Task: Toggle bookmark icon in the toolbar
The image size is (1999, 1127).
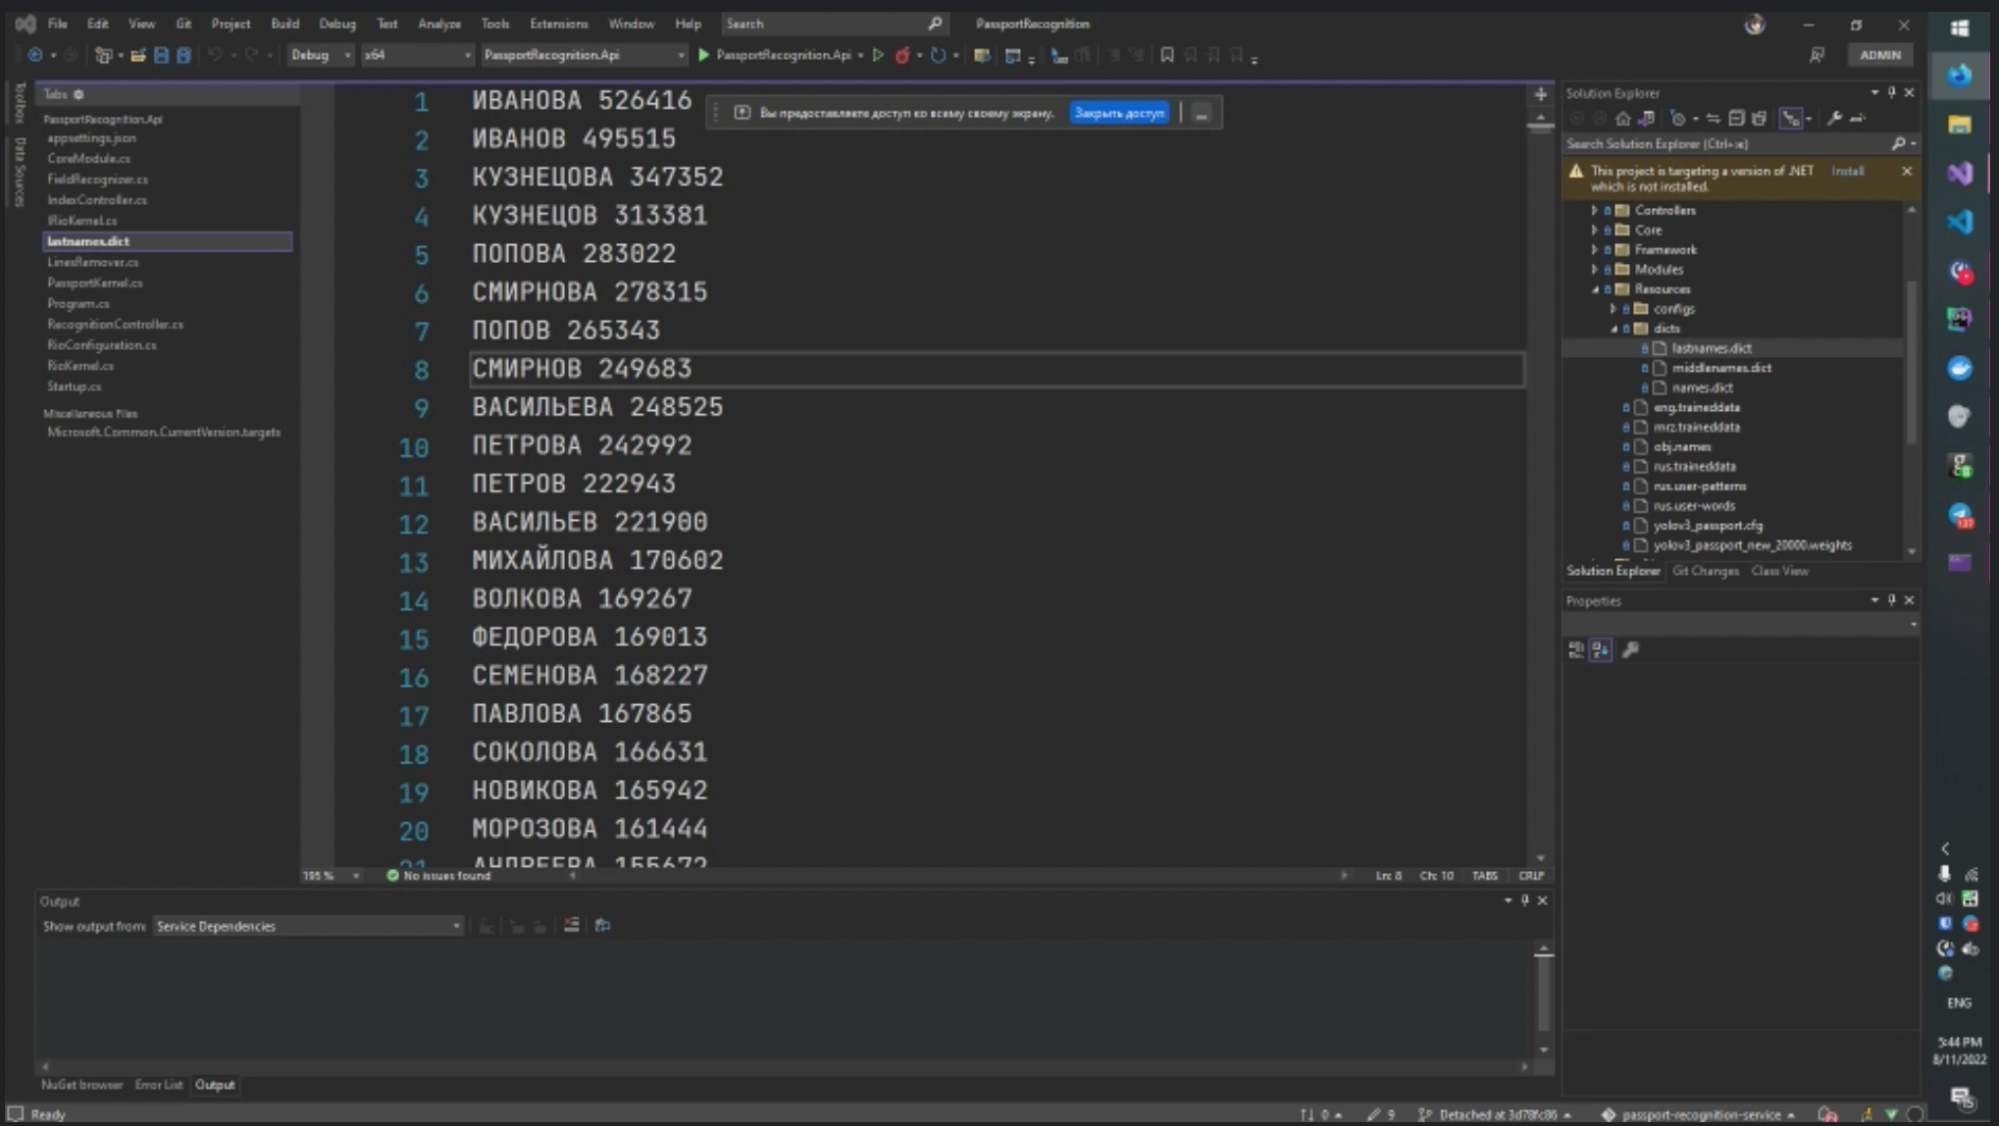Action: tap(1166, 55)
